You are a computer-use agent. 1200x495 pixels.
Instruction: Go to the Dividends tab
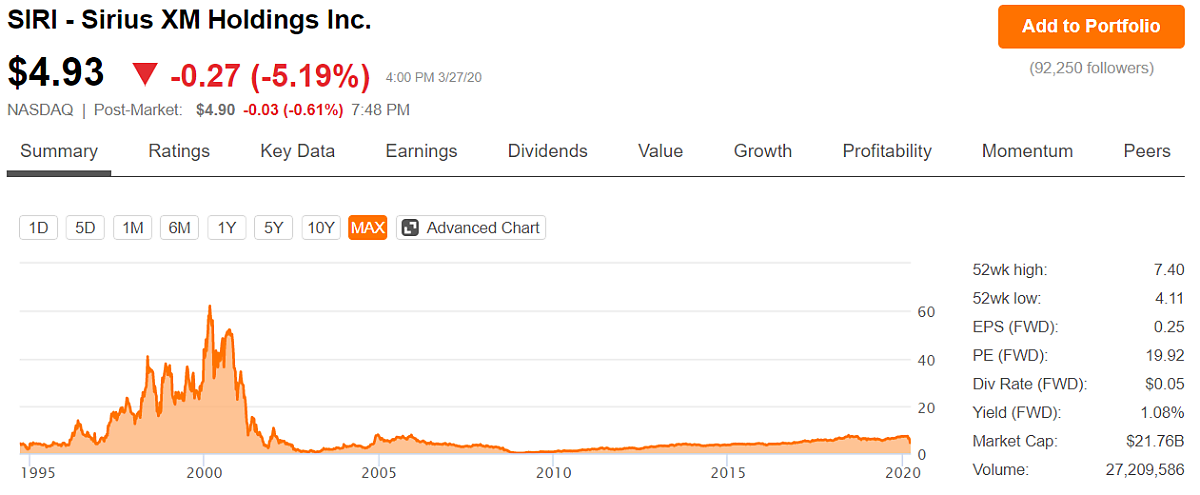pyautogui.click(x=548, y=151)
